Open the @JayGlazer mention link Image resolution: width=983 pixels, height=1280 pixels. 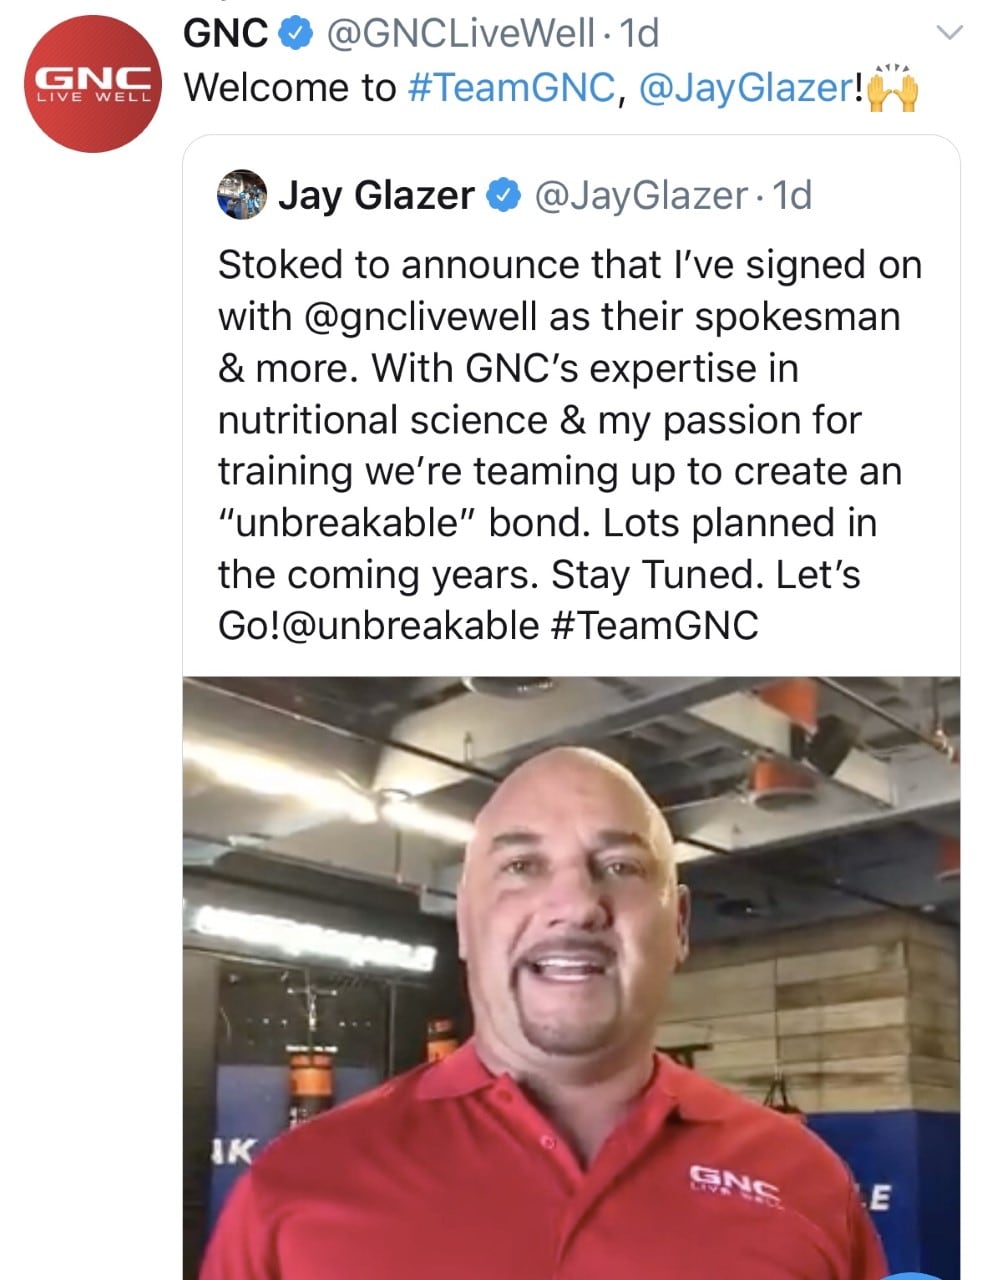click(746, 88)
